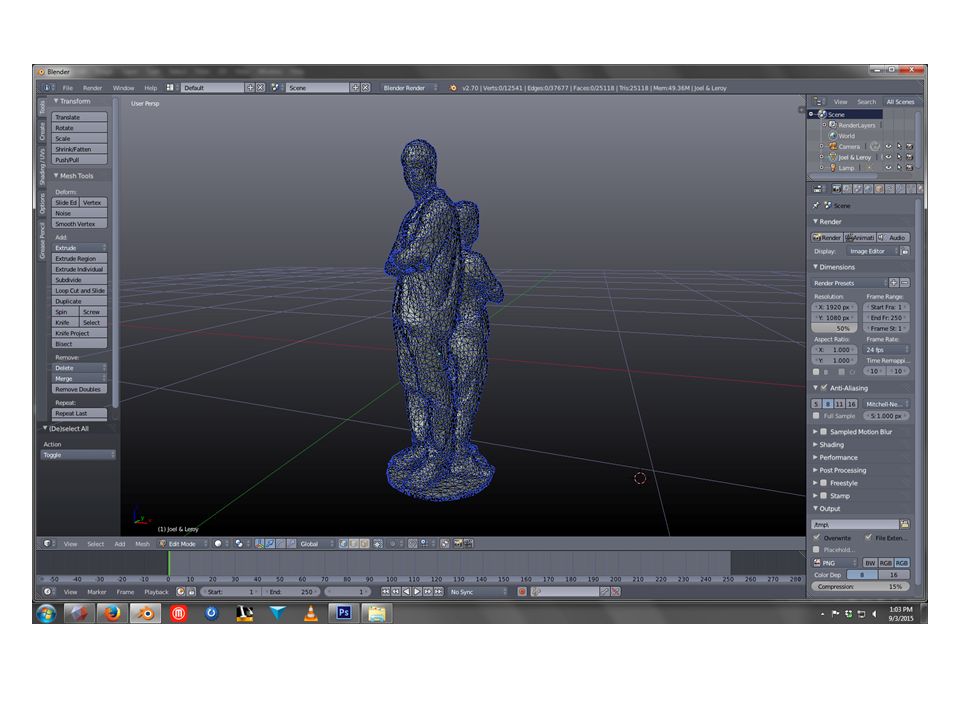Screen dimensions: 960x720
Task: Click the Translate button
Action: pos(80,117)
